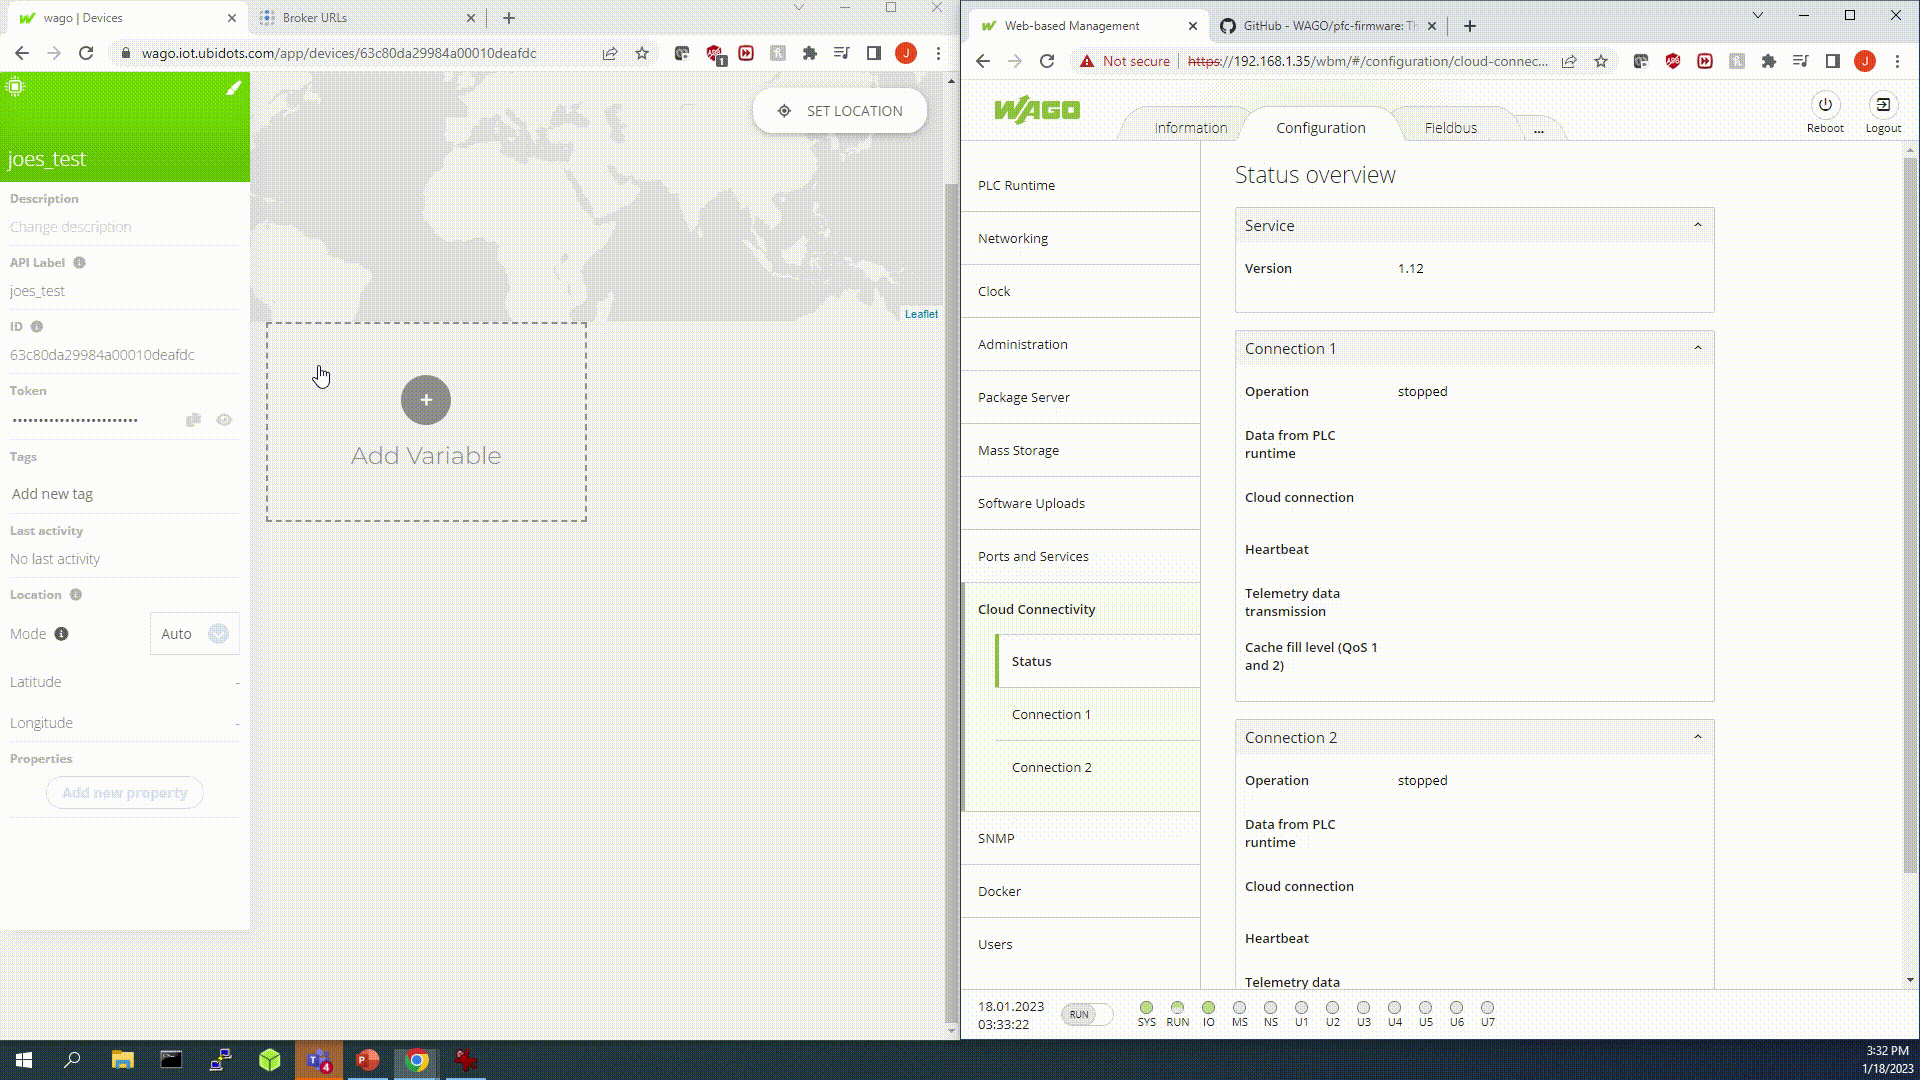The image size is (1920, 1080).
Task: Collapse the Connection 1 panel chevron
Action: (x=1697, y=348)
